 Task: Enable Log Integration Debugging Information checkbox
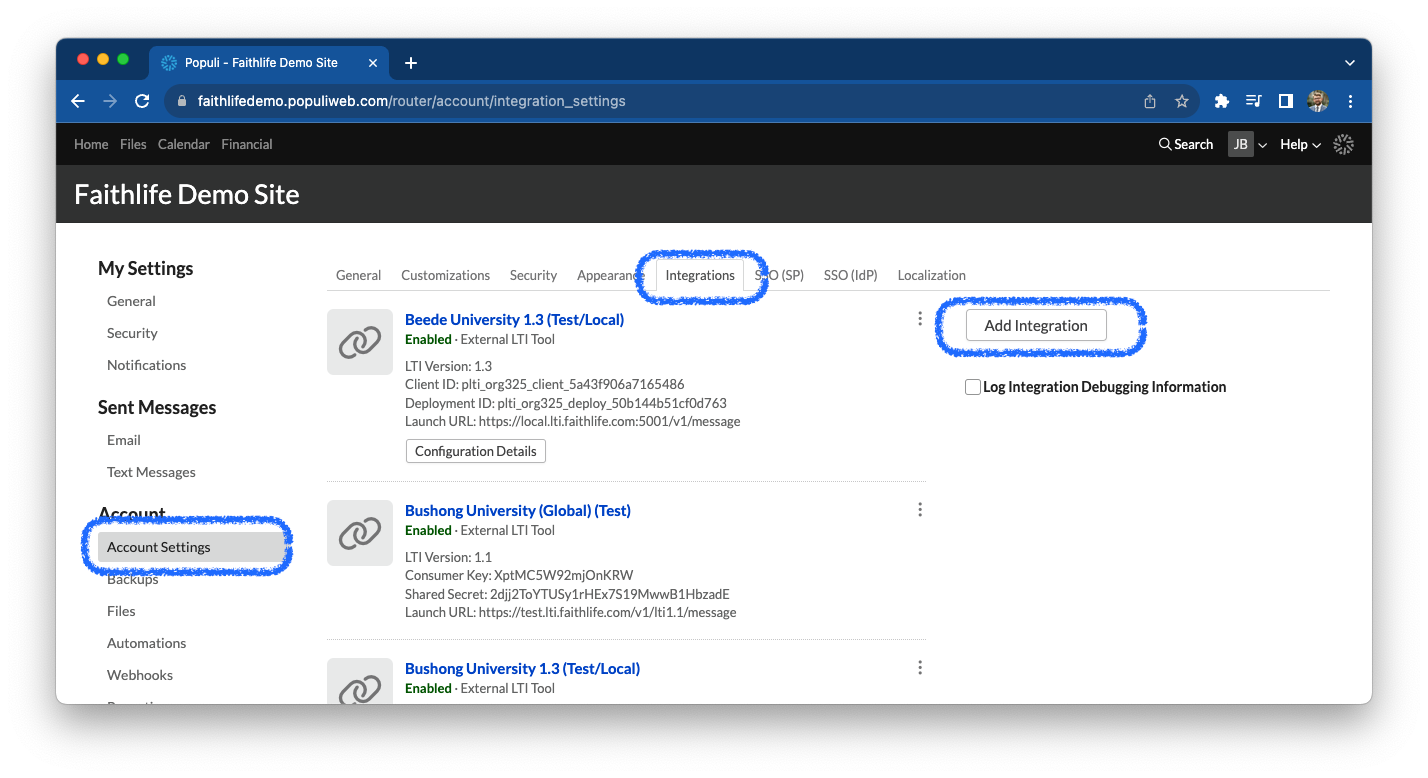972,387
